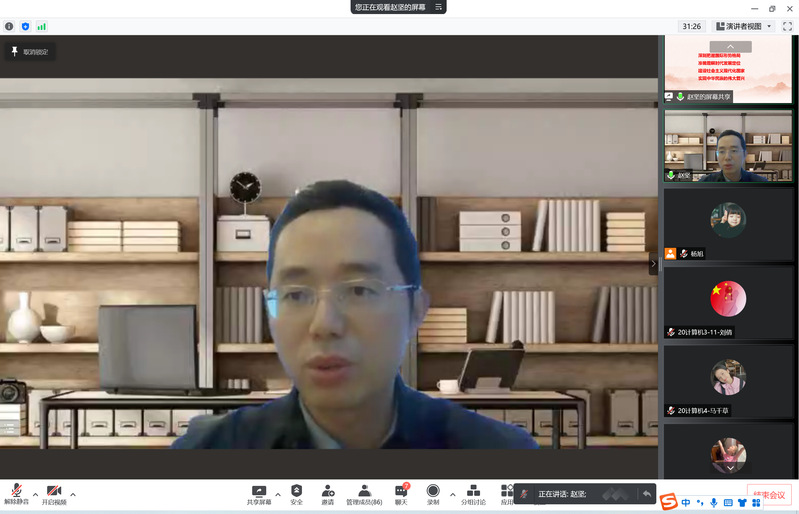Click the green network signal icon

tap(42, 26)
